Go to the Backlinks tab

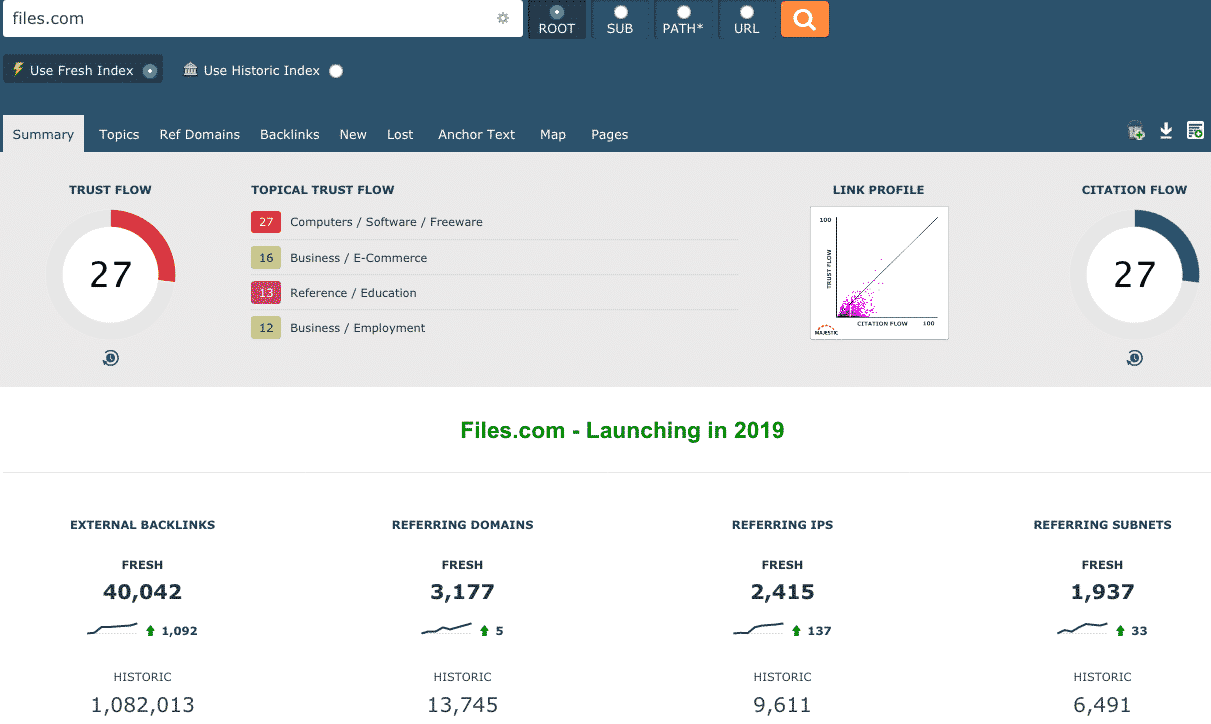(289, 135)
